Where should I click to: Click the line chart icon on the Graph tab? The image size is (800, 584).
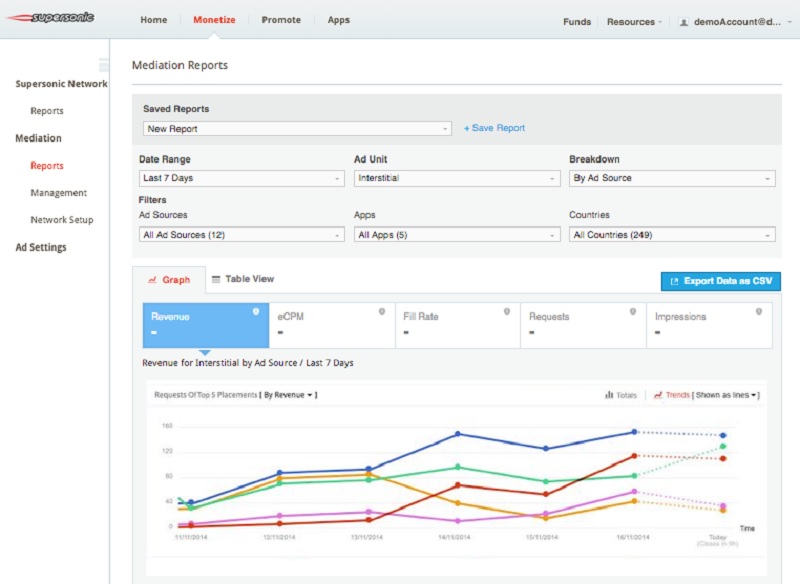tap(152, 280)
